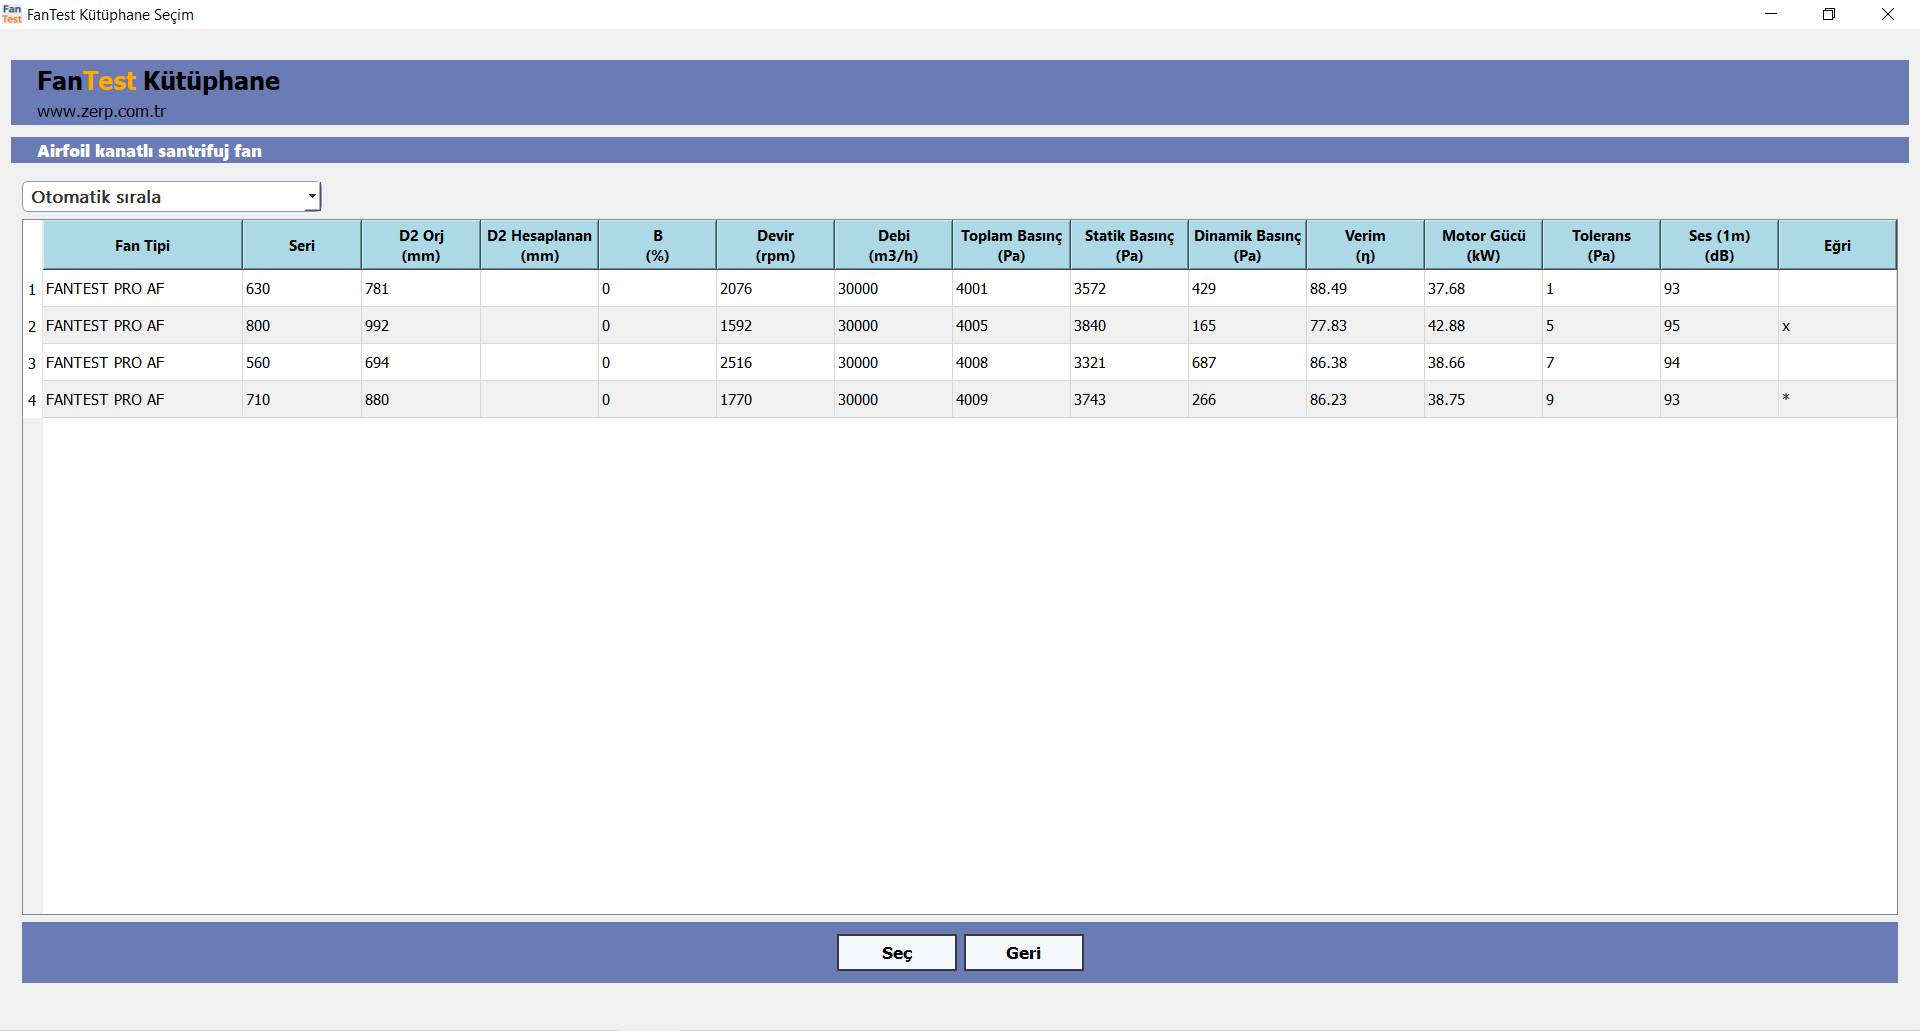Select row 1 FANTEST PRO AF
The image size is (1920, 1031).
pos(105,289)
